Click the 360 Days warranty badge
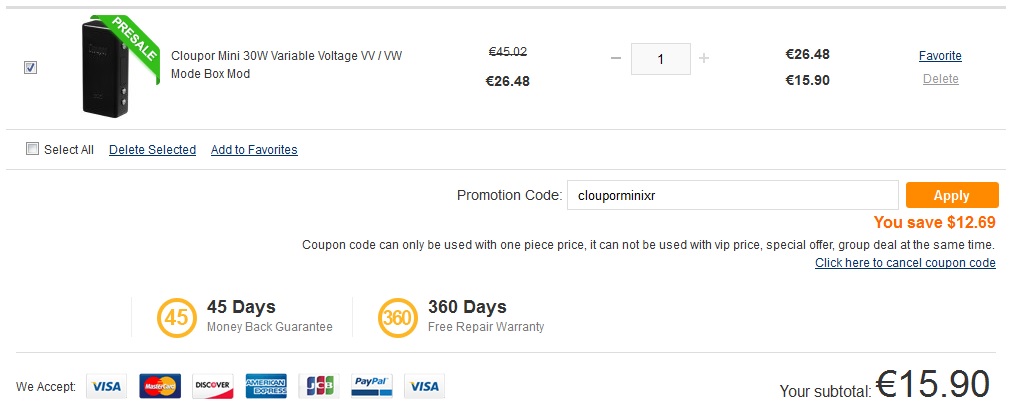The image size is (1018, 416). click(397, 318)
